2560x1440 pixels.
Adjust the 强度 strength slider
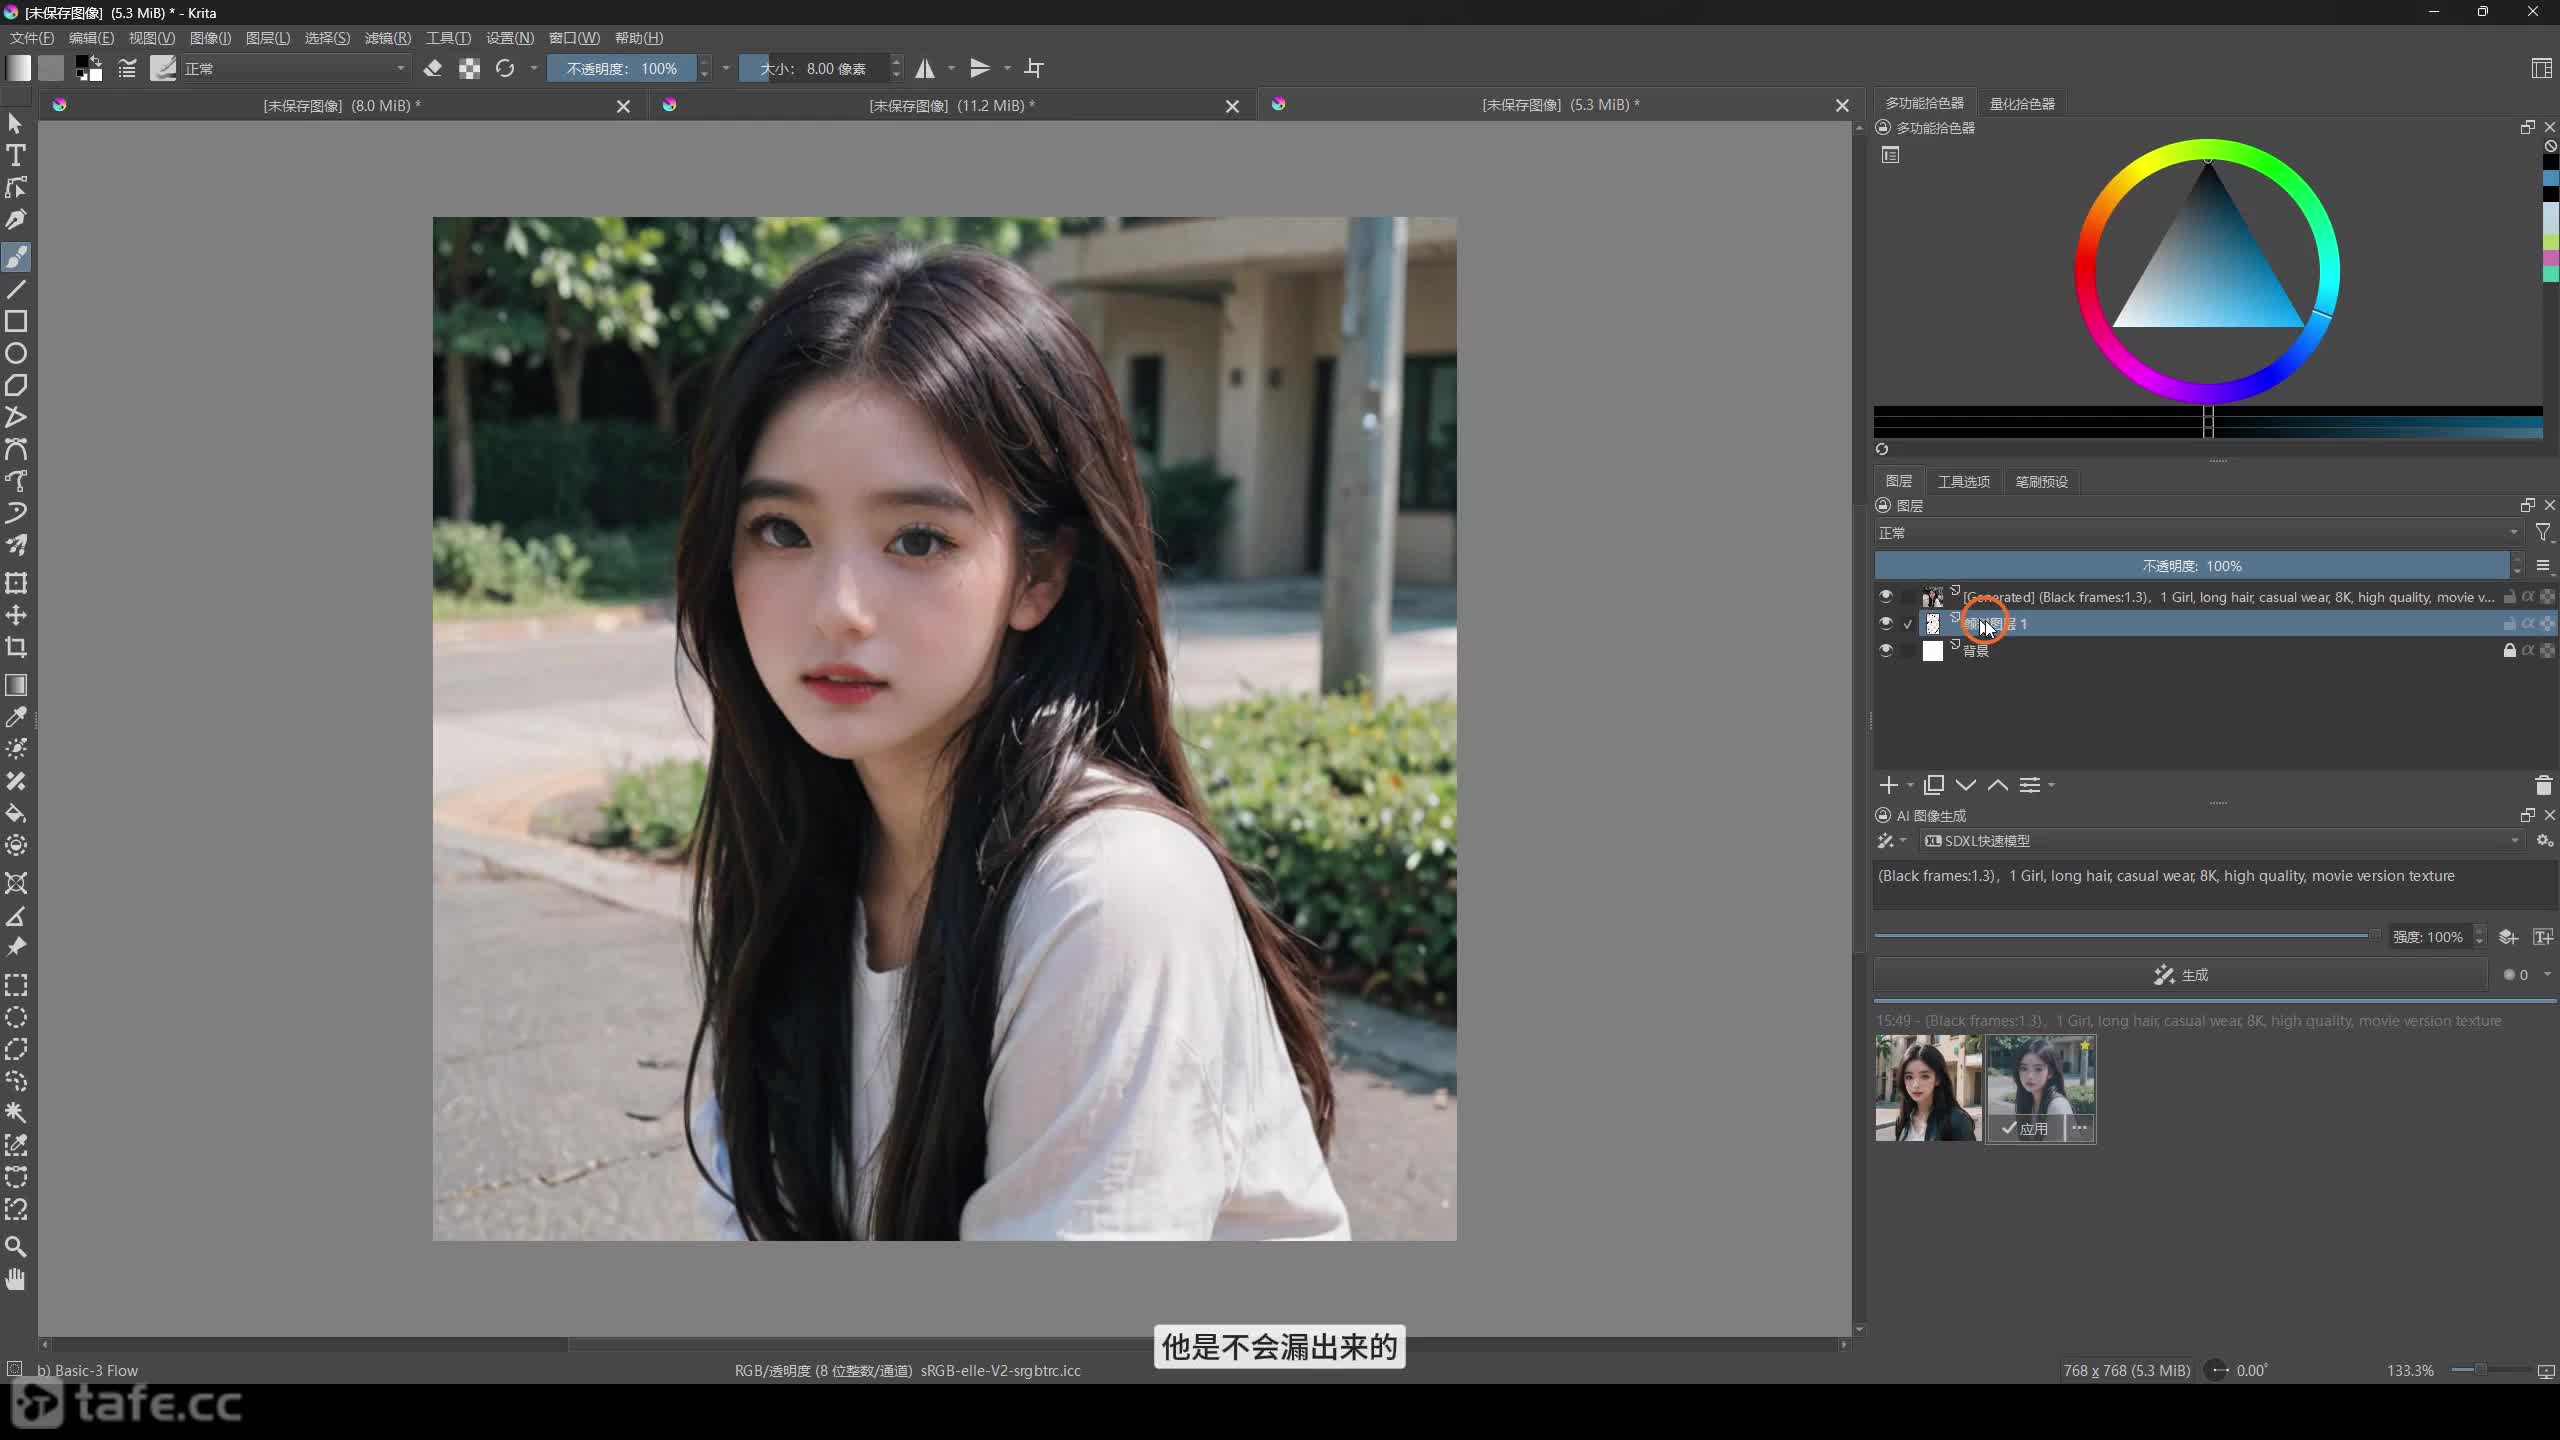click(2128, 936)
